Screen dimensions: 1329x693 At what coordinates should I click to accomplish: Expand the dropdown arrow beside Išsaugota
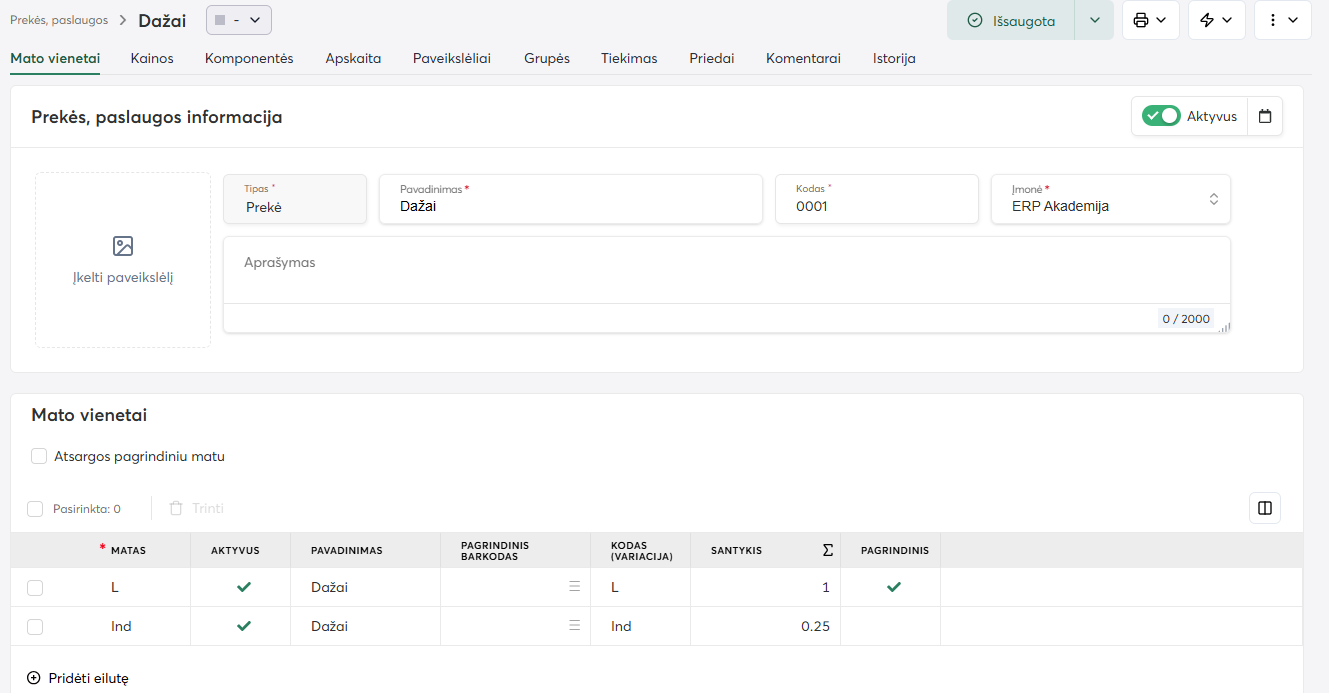click(x=1094, y=20)
